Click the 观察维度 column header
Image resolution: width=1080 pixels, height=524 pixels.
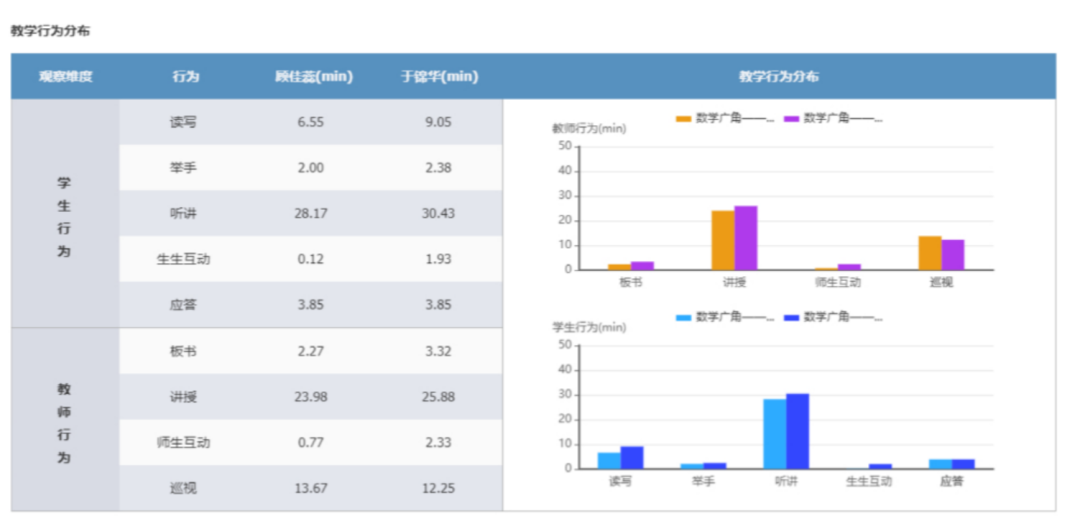point(65,77)
